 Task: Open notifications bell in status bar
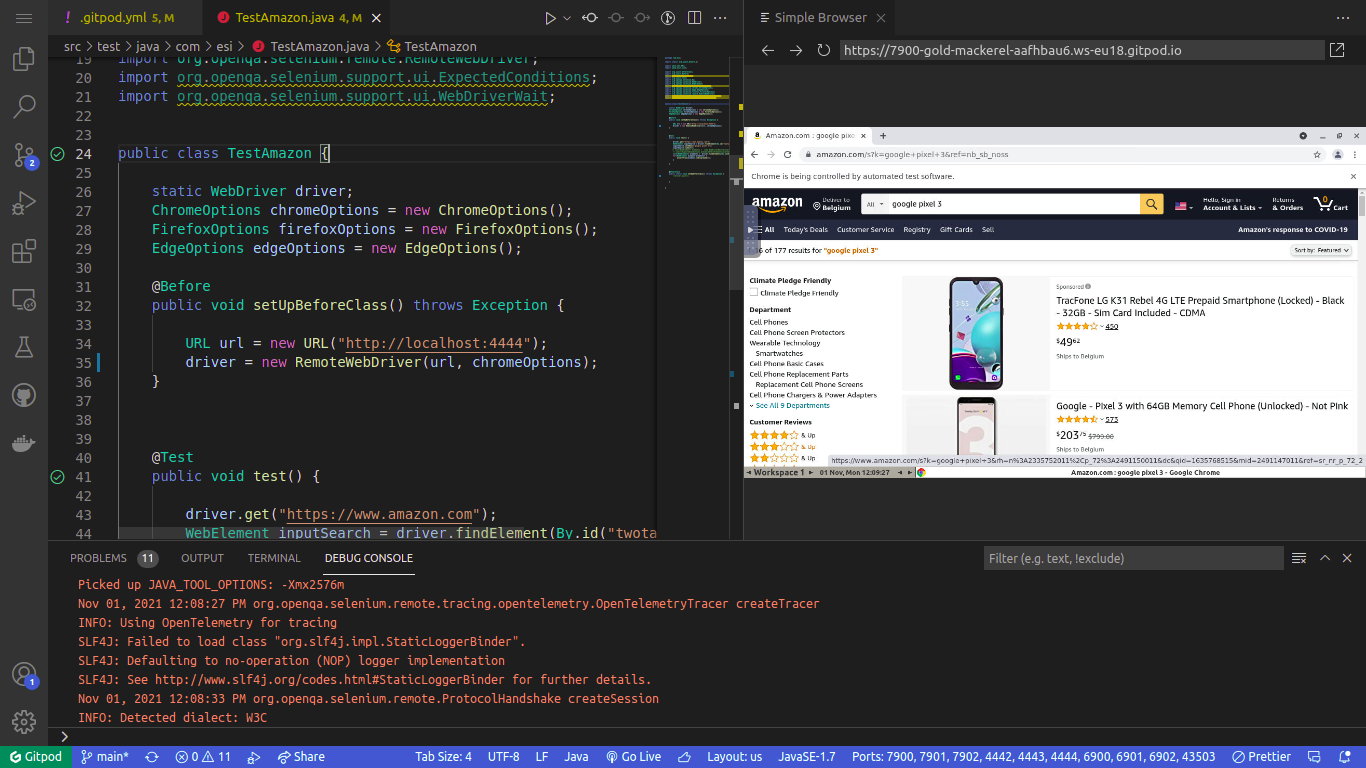coord(1343,757)
